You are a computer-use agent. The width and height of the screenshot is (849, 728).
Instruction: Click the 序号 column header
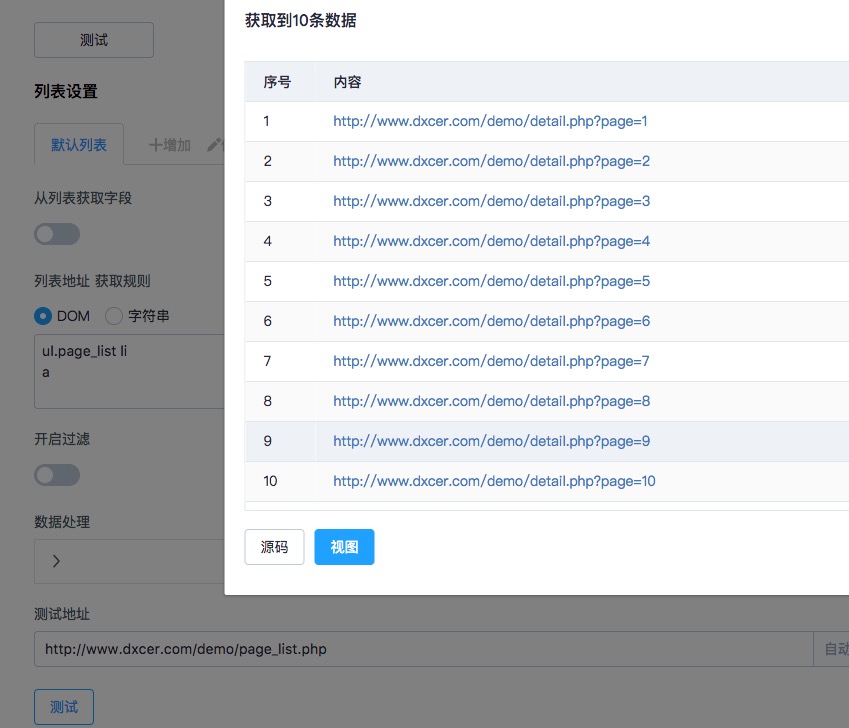277,82
